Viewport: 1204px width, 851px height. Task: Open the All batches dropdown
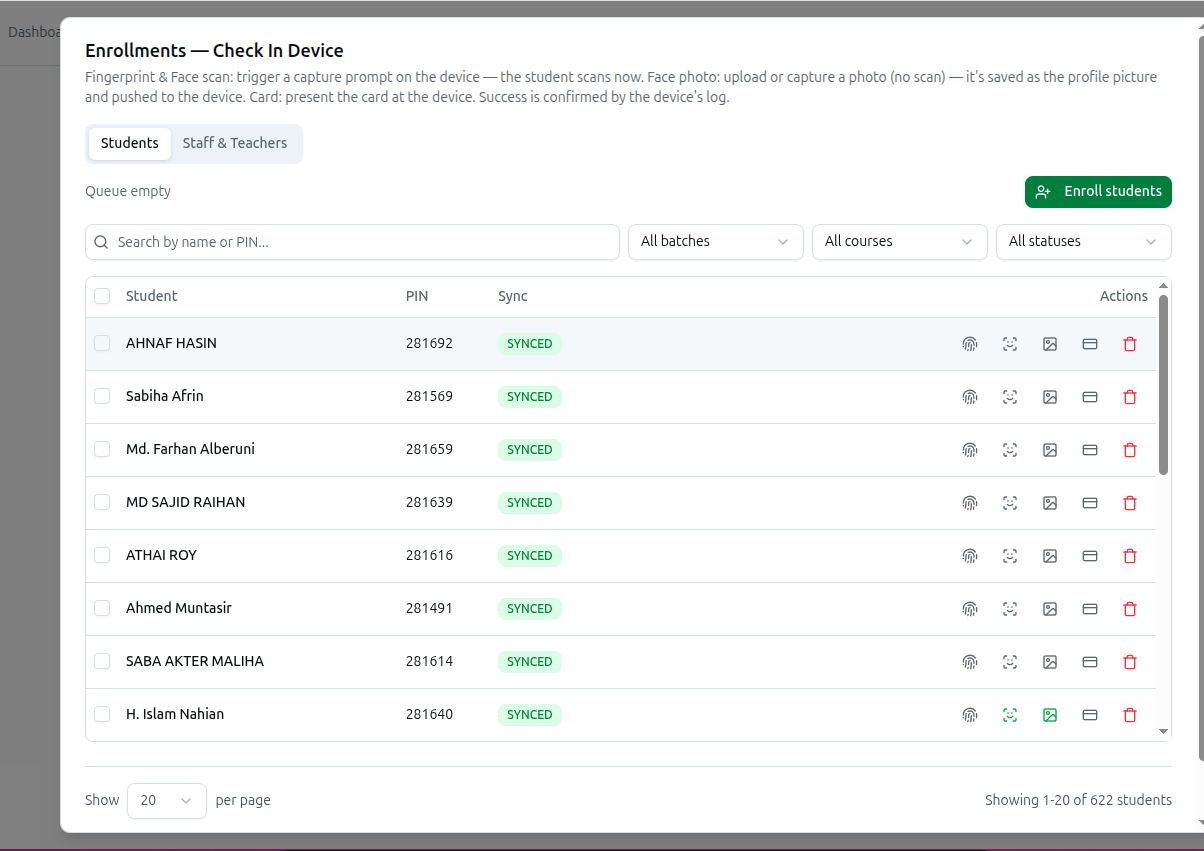tap(716, 242)
